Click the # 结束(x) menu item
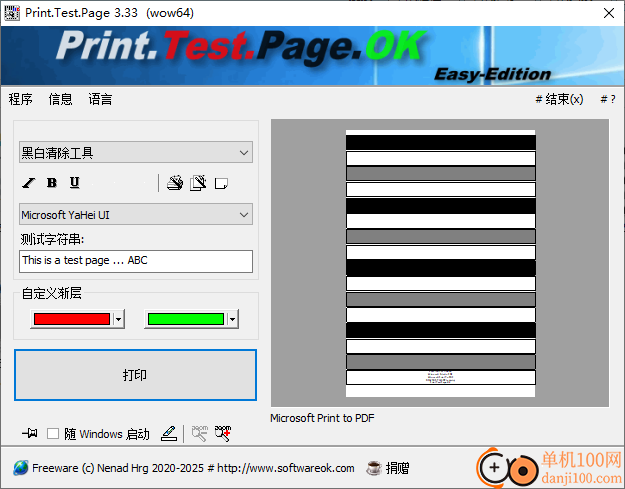 (559, 99)
